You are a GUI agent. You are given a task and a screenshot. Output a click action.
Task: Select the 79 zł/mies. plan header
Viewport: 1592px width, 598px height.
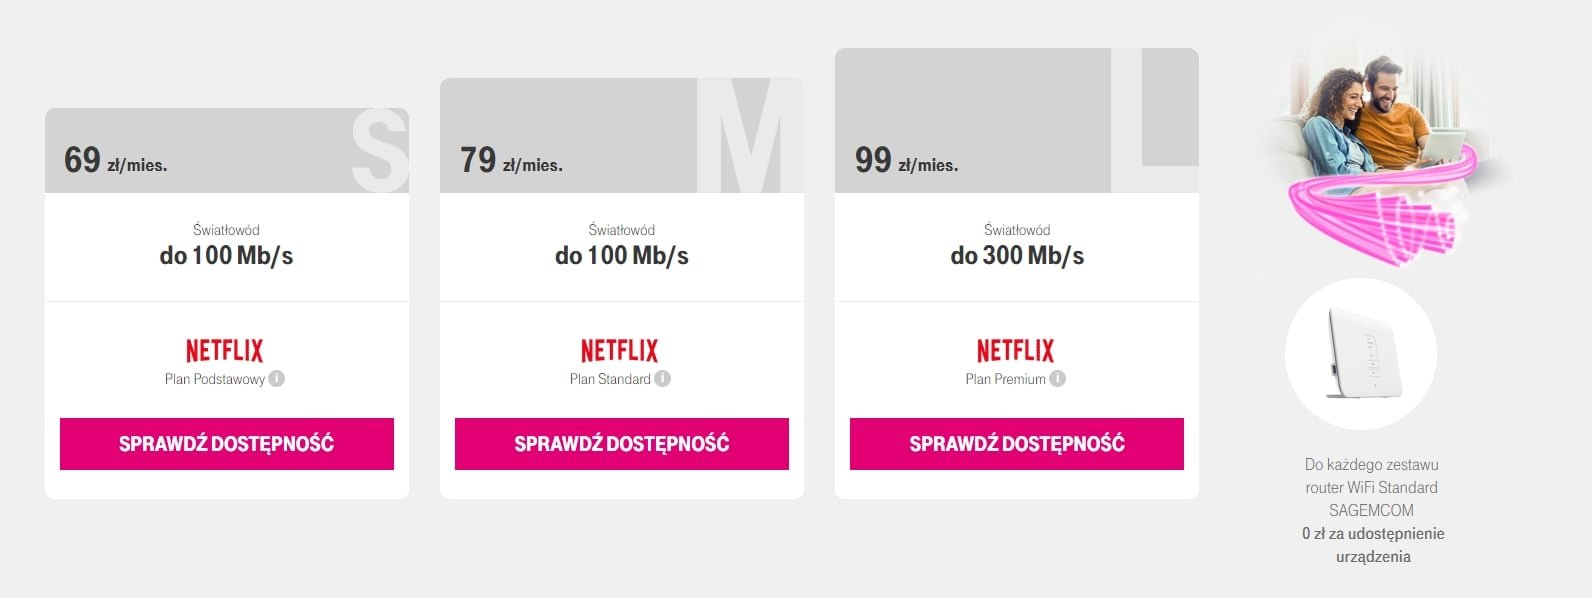(622, 136)
